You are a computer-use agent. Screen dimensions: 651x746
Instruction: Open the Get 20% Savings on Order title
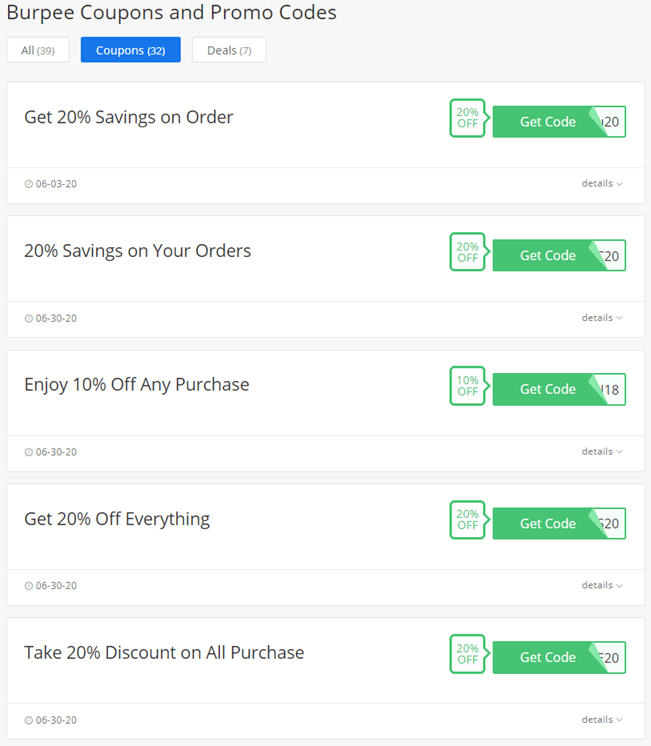tap(128, 117)
